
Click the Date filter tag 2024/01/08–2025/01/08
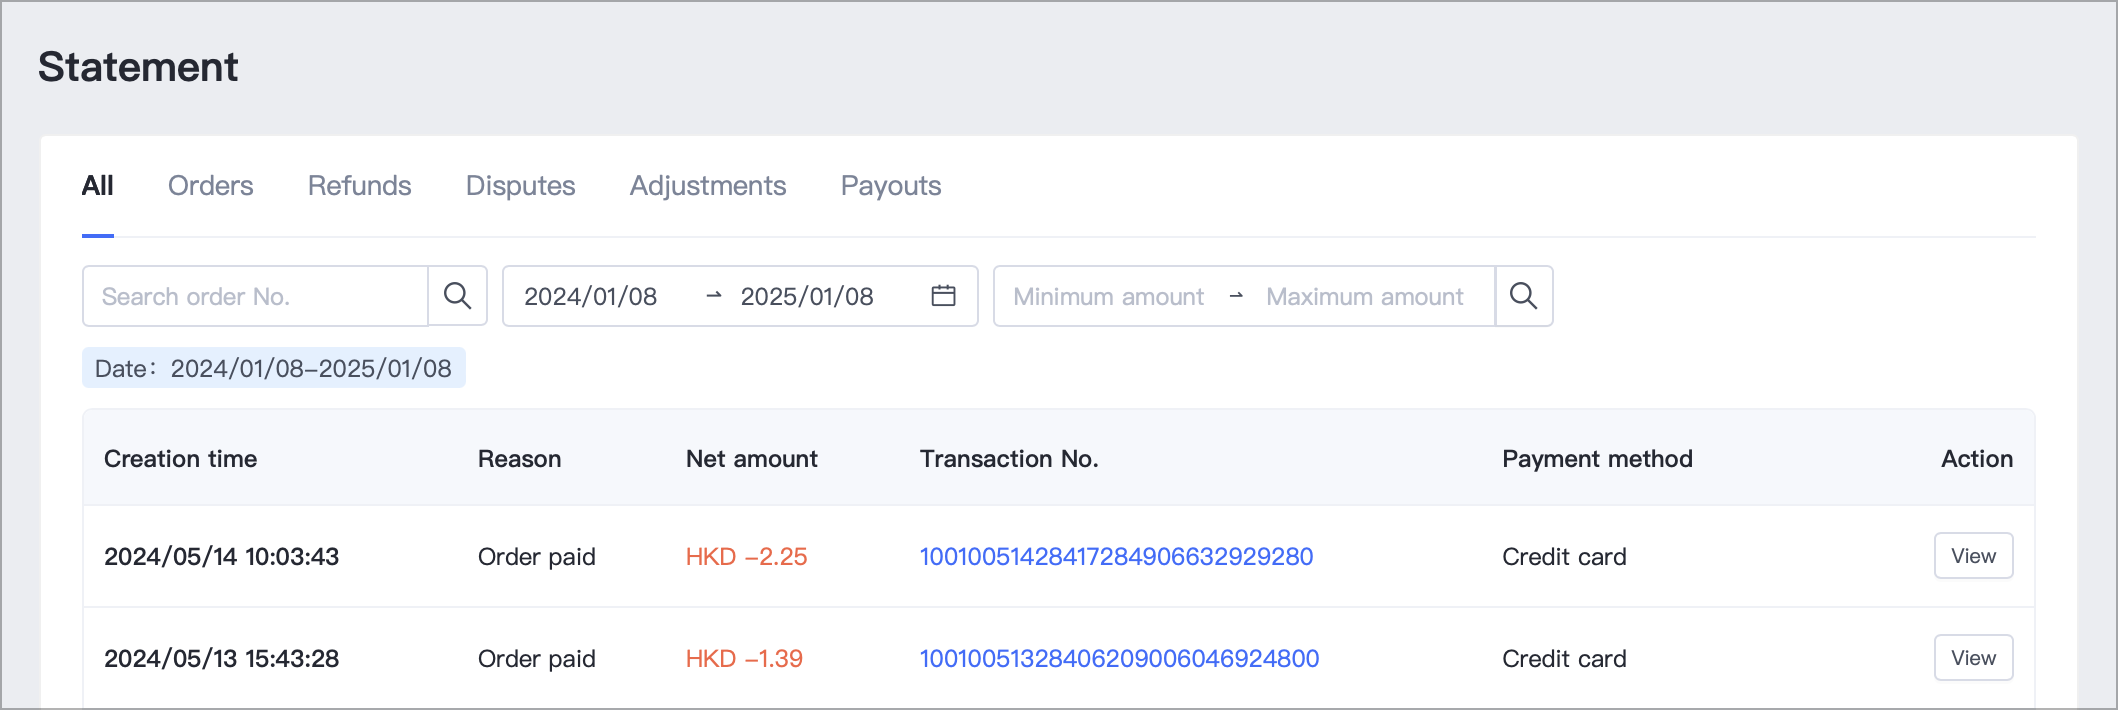(x=273, y=368)
